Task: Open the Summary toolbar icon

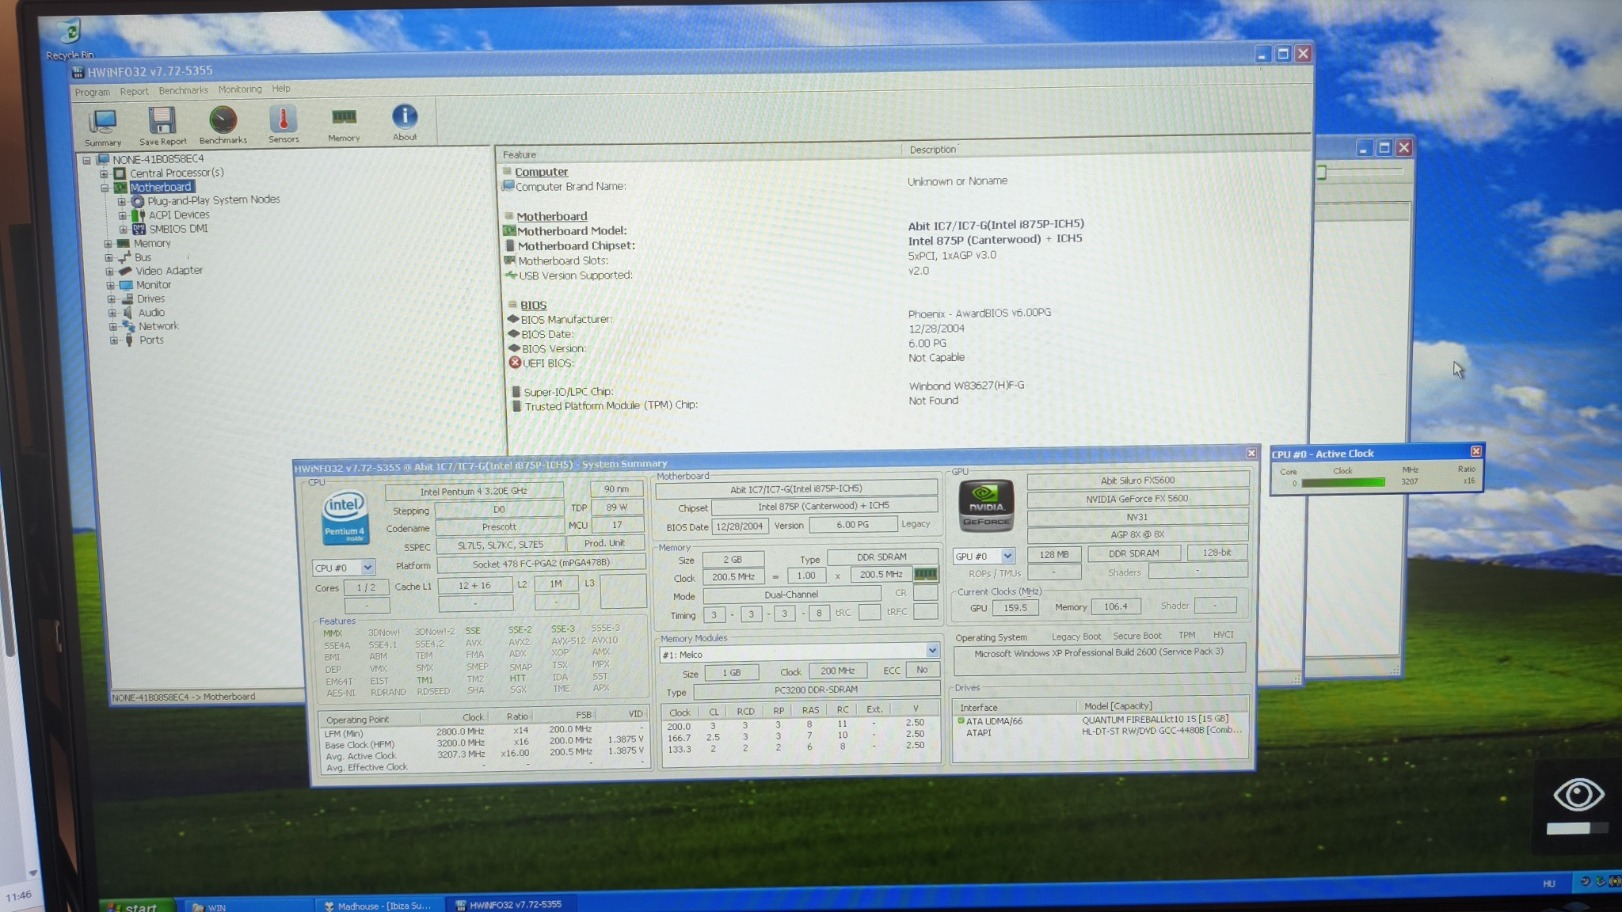Action: (102, 127)
